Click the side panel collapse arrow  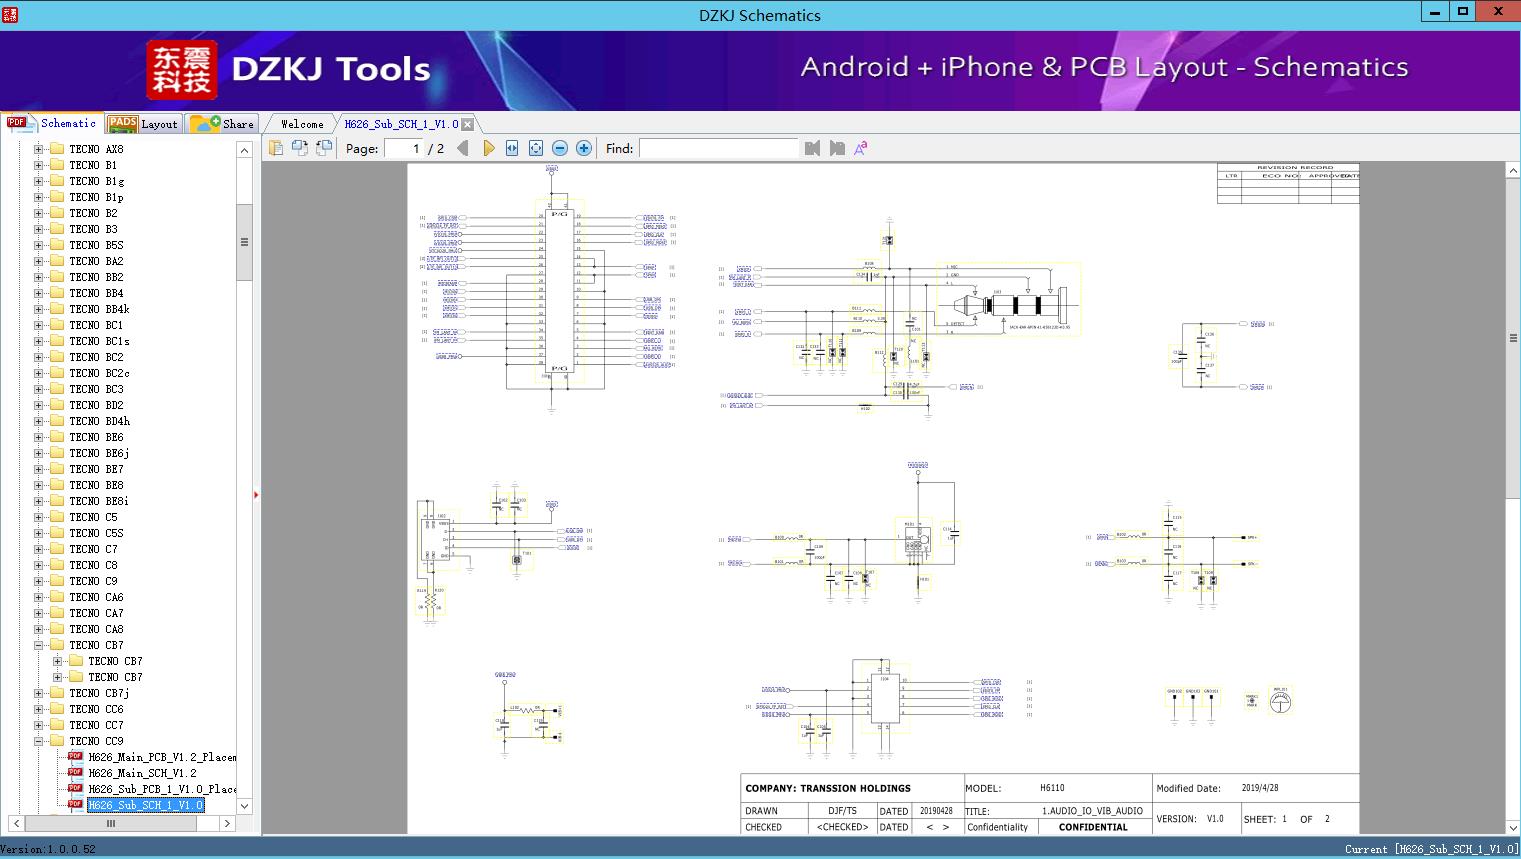click(x=256, y=495)
